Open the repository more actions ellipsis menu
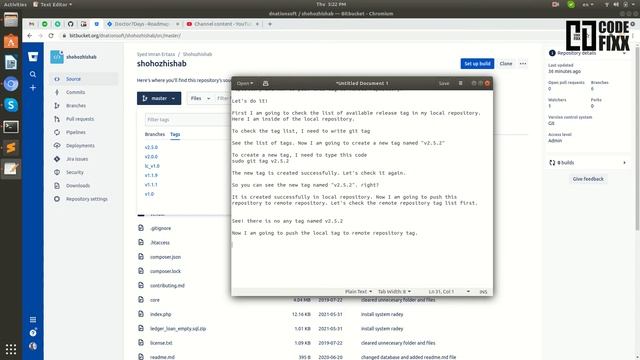The height and width of the screenshot is (360, 640). 523,64
